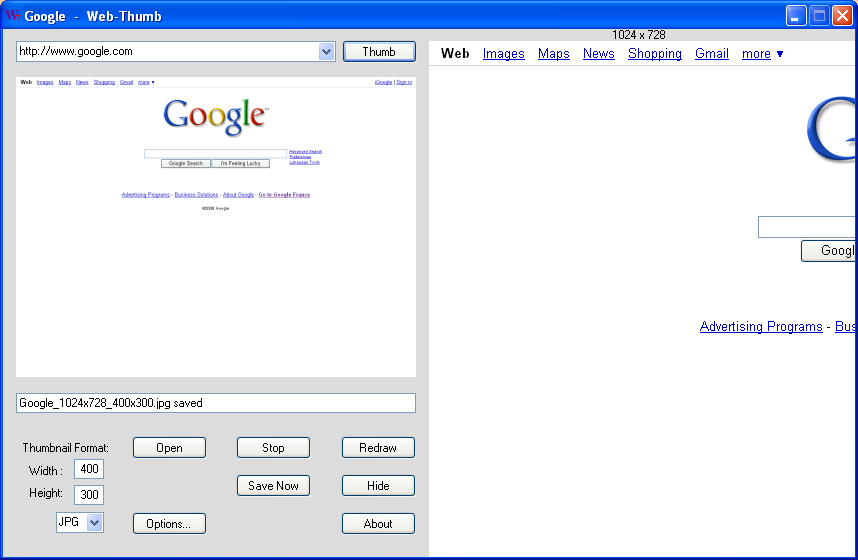The width and height of the screenshot is (858, 560).
Task: Click the '1024 x 728' size label
Action: [x=639, y=35]
